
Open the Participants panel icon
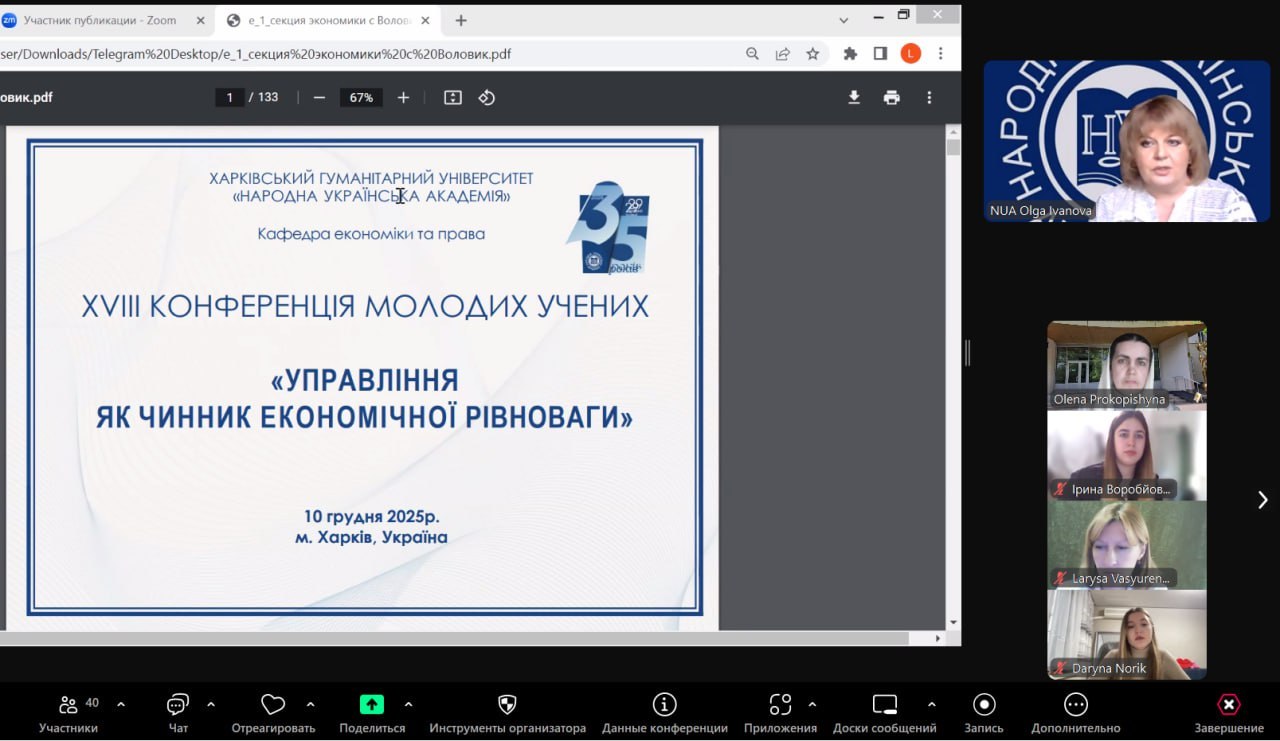(x=68, y=705)
